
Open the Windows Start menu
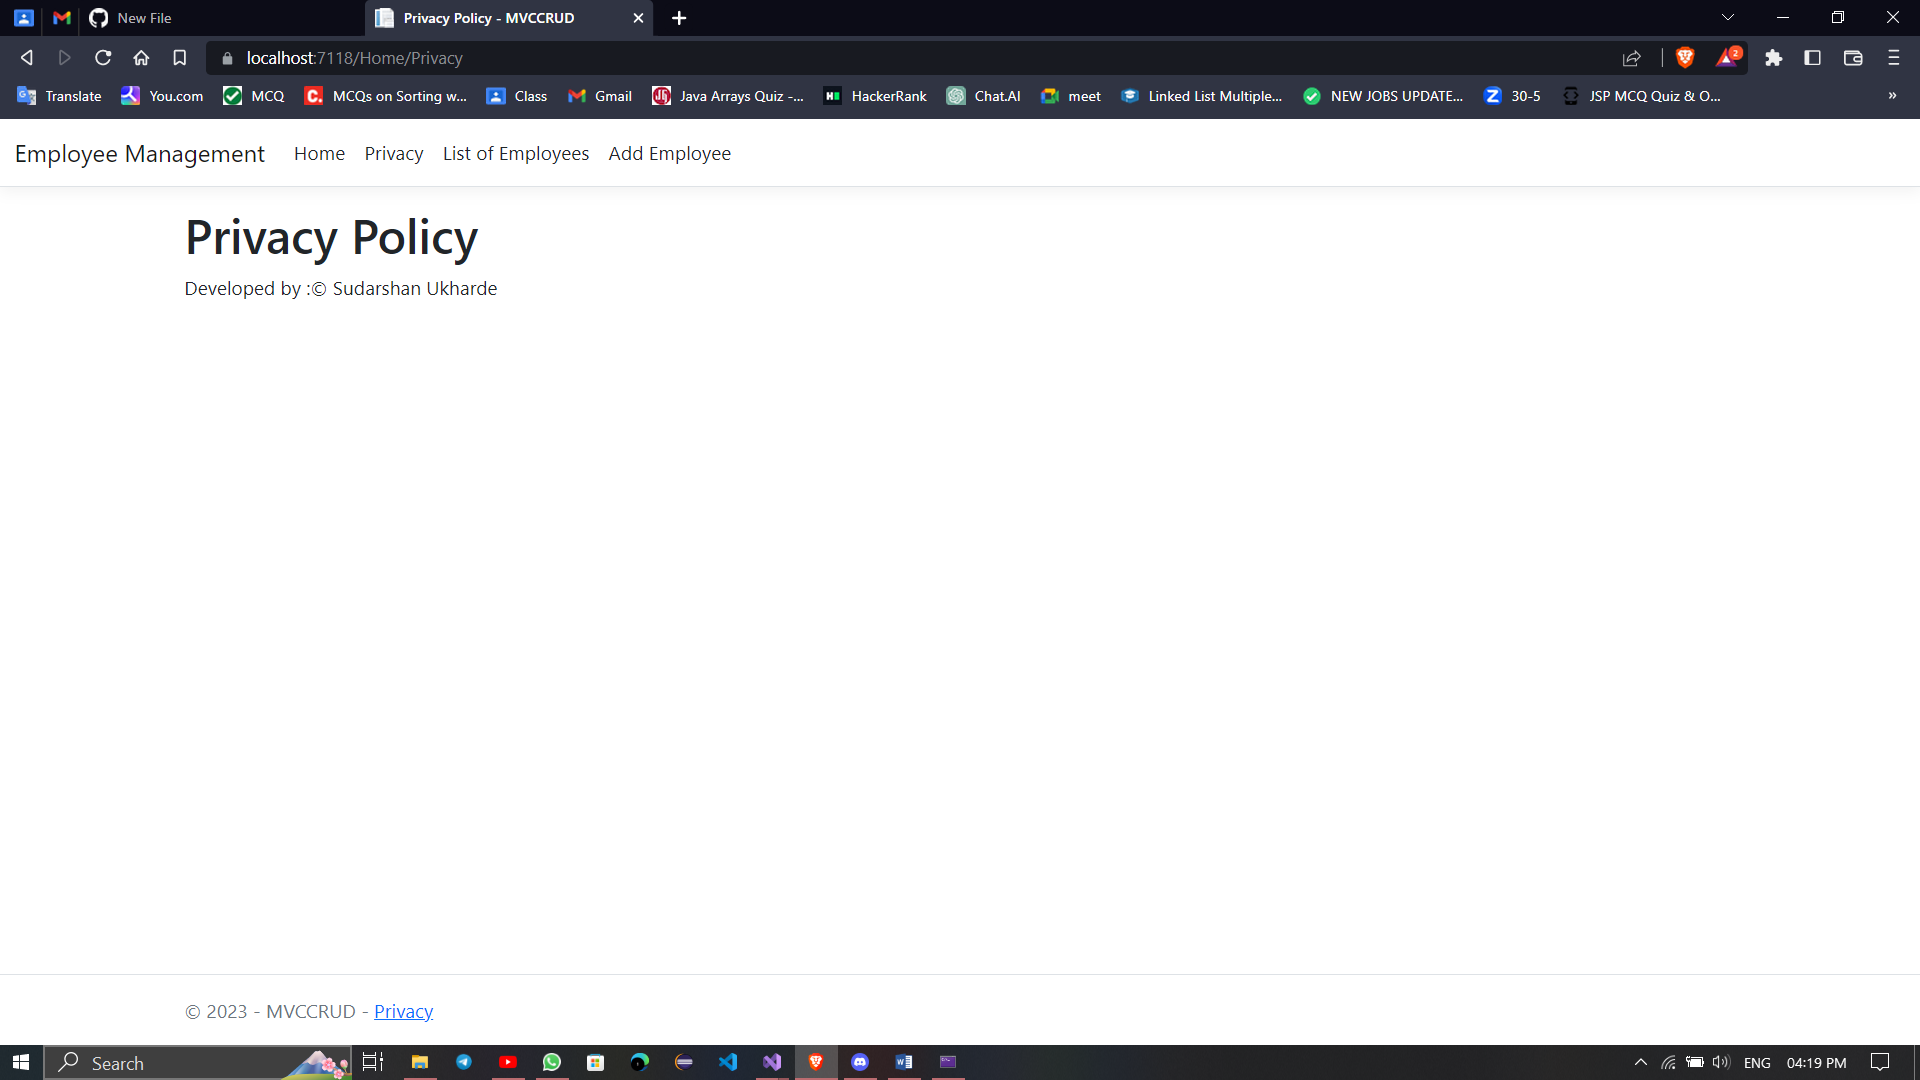(21, 1062)
